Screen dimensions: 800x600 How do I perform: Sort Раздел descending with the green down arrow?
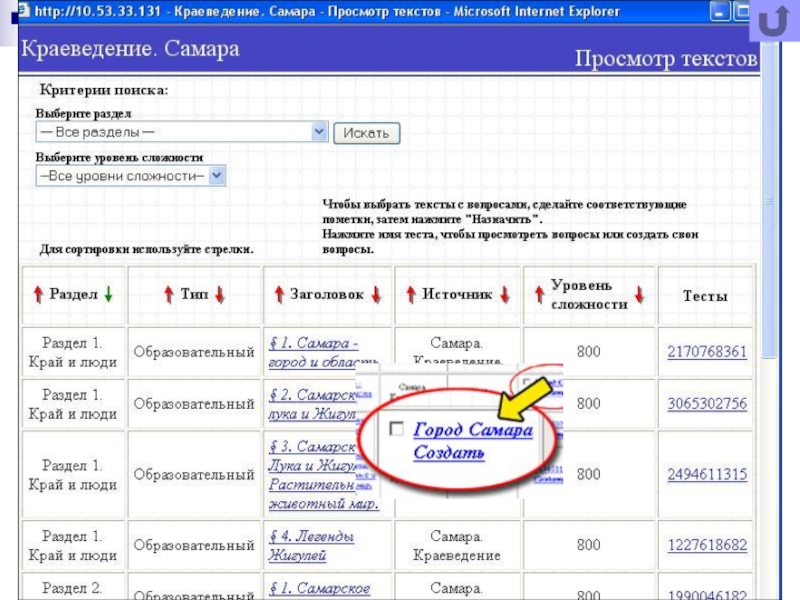tap(108, 295)
